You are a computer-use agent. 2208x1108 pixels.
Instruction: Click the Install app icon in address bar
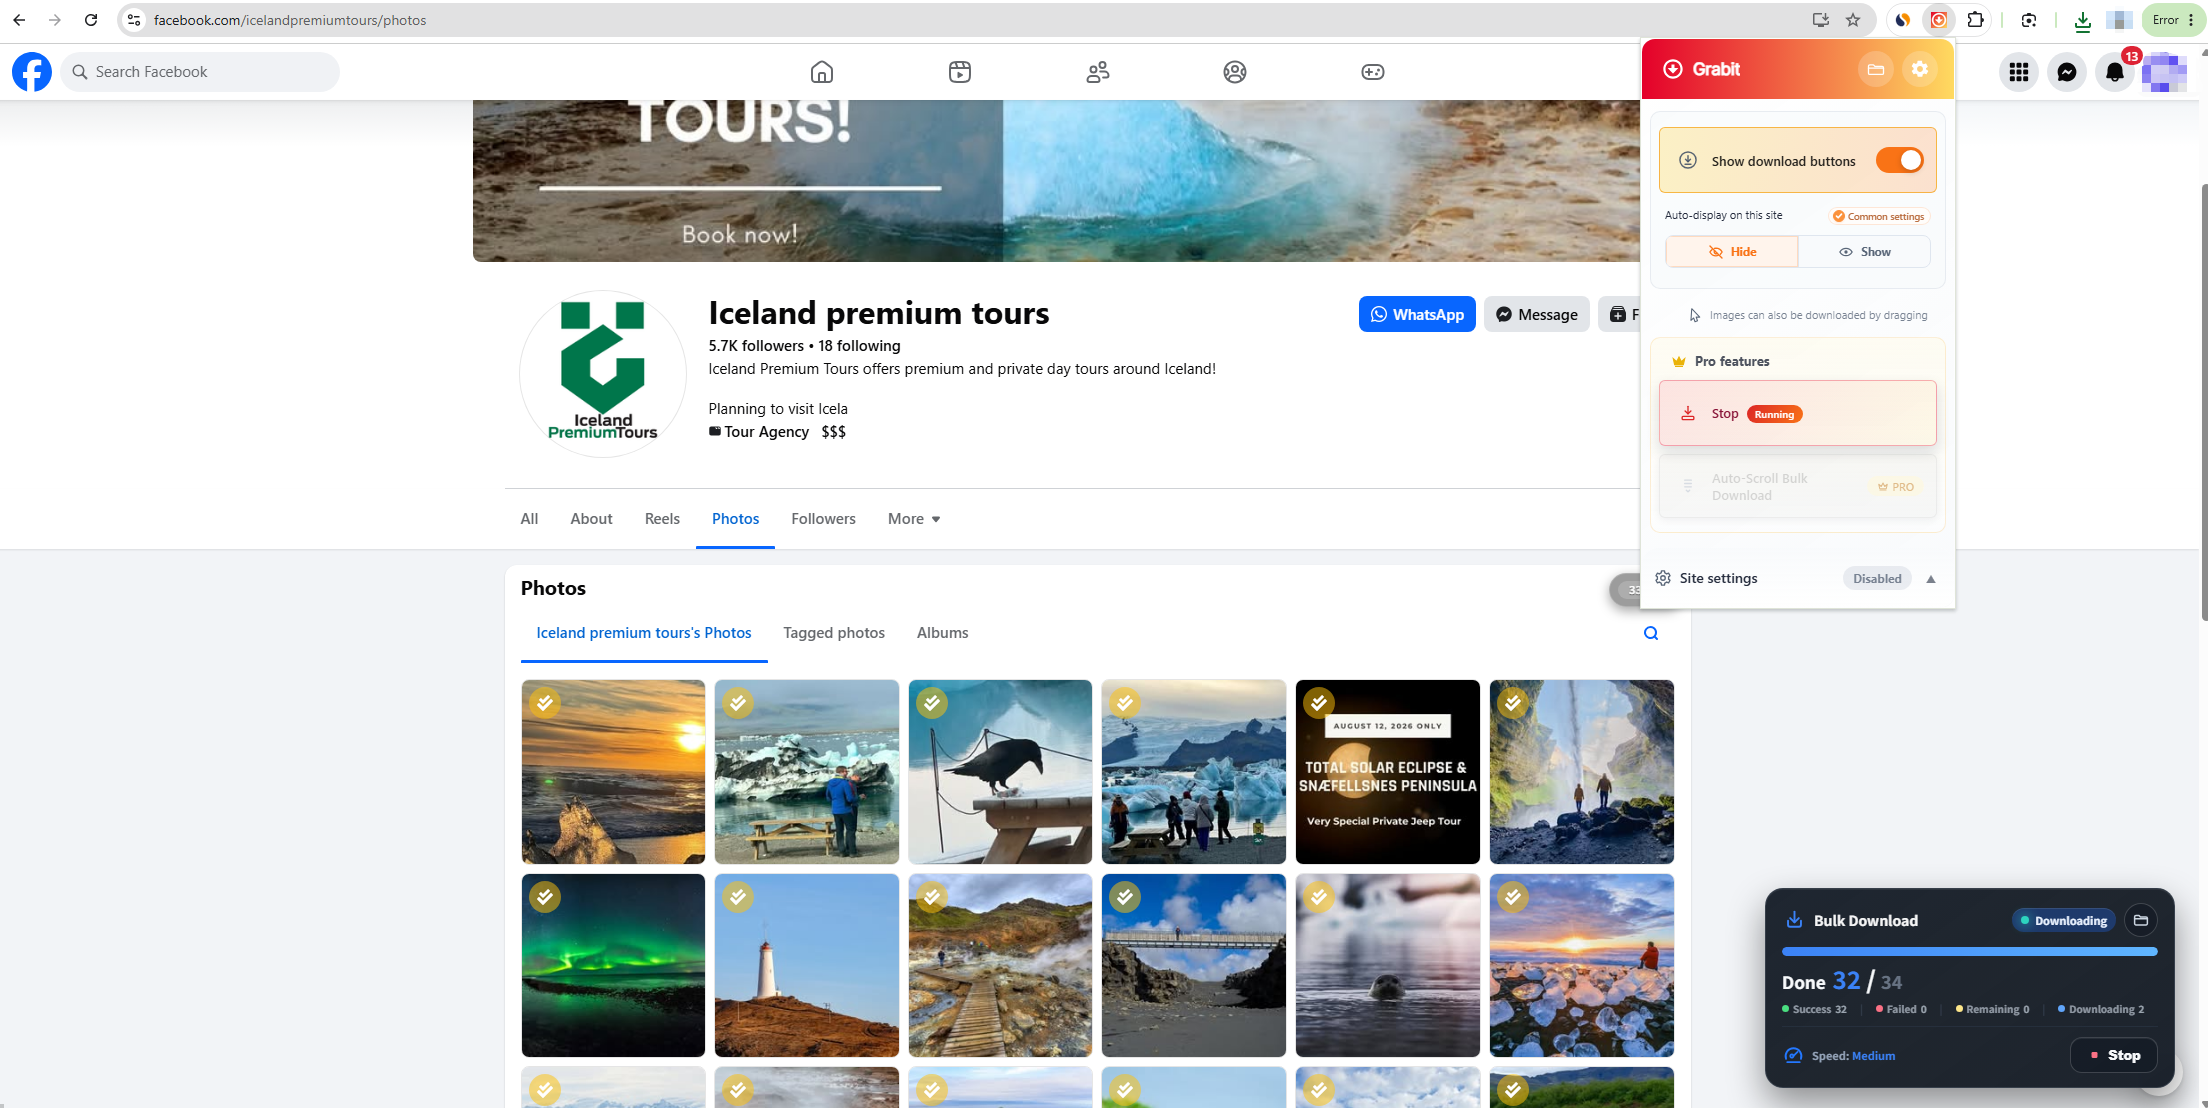(1821, 20)
